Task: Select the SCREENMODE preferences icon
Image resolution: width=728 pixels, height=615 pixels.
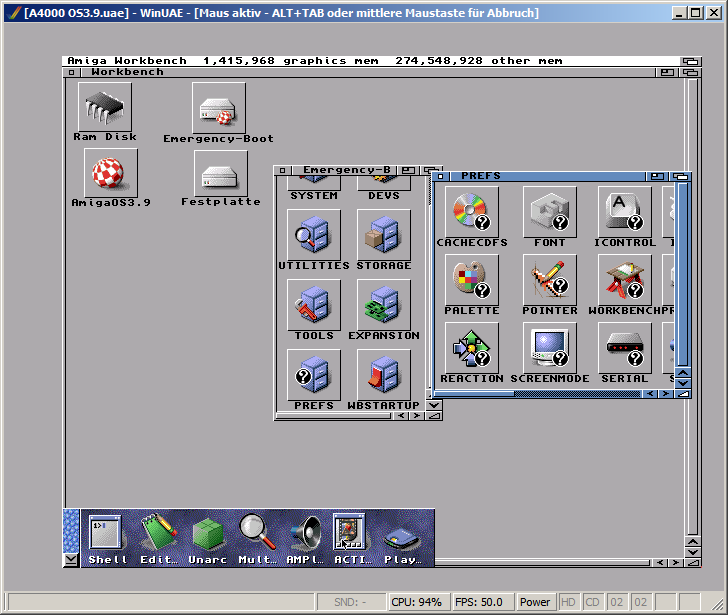Action: (550, 348)
